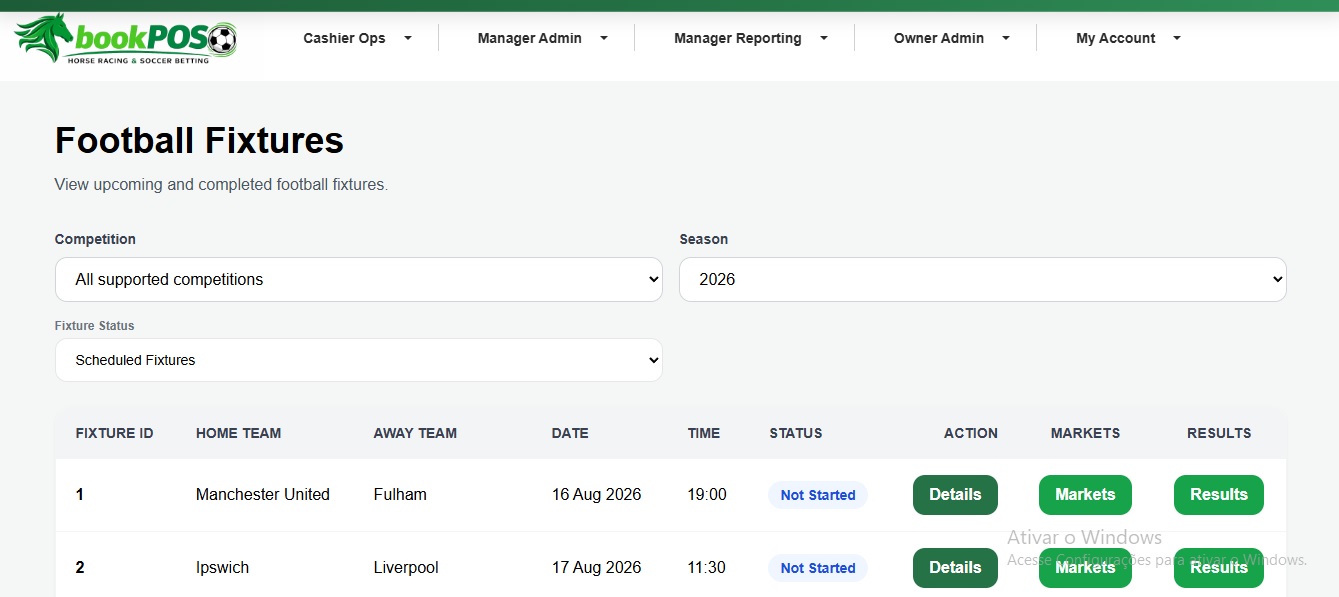Click the Liverpool away team cell
Viewport: 1339px width, 597px height.
[406, 567]
